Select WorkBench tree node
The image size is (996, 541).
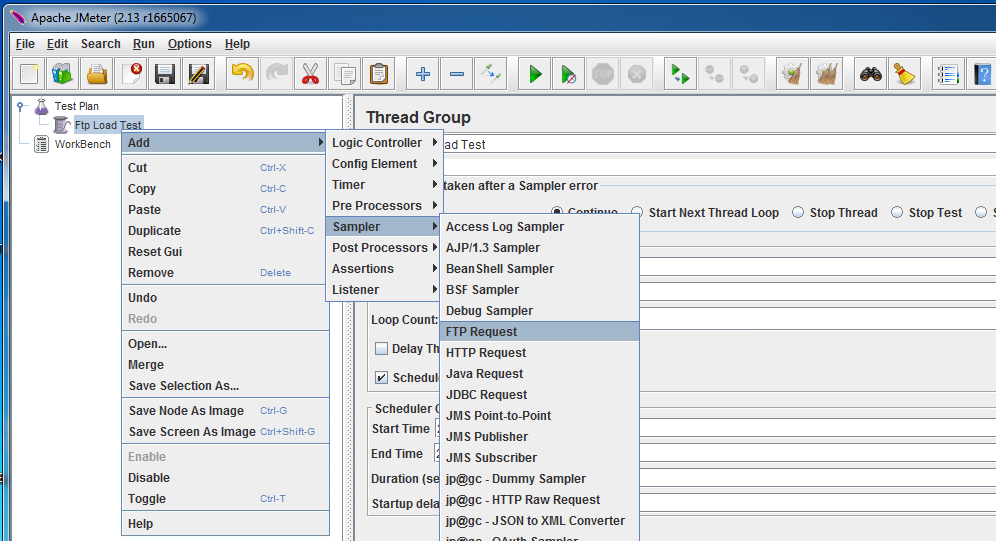pos(83,144)
